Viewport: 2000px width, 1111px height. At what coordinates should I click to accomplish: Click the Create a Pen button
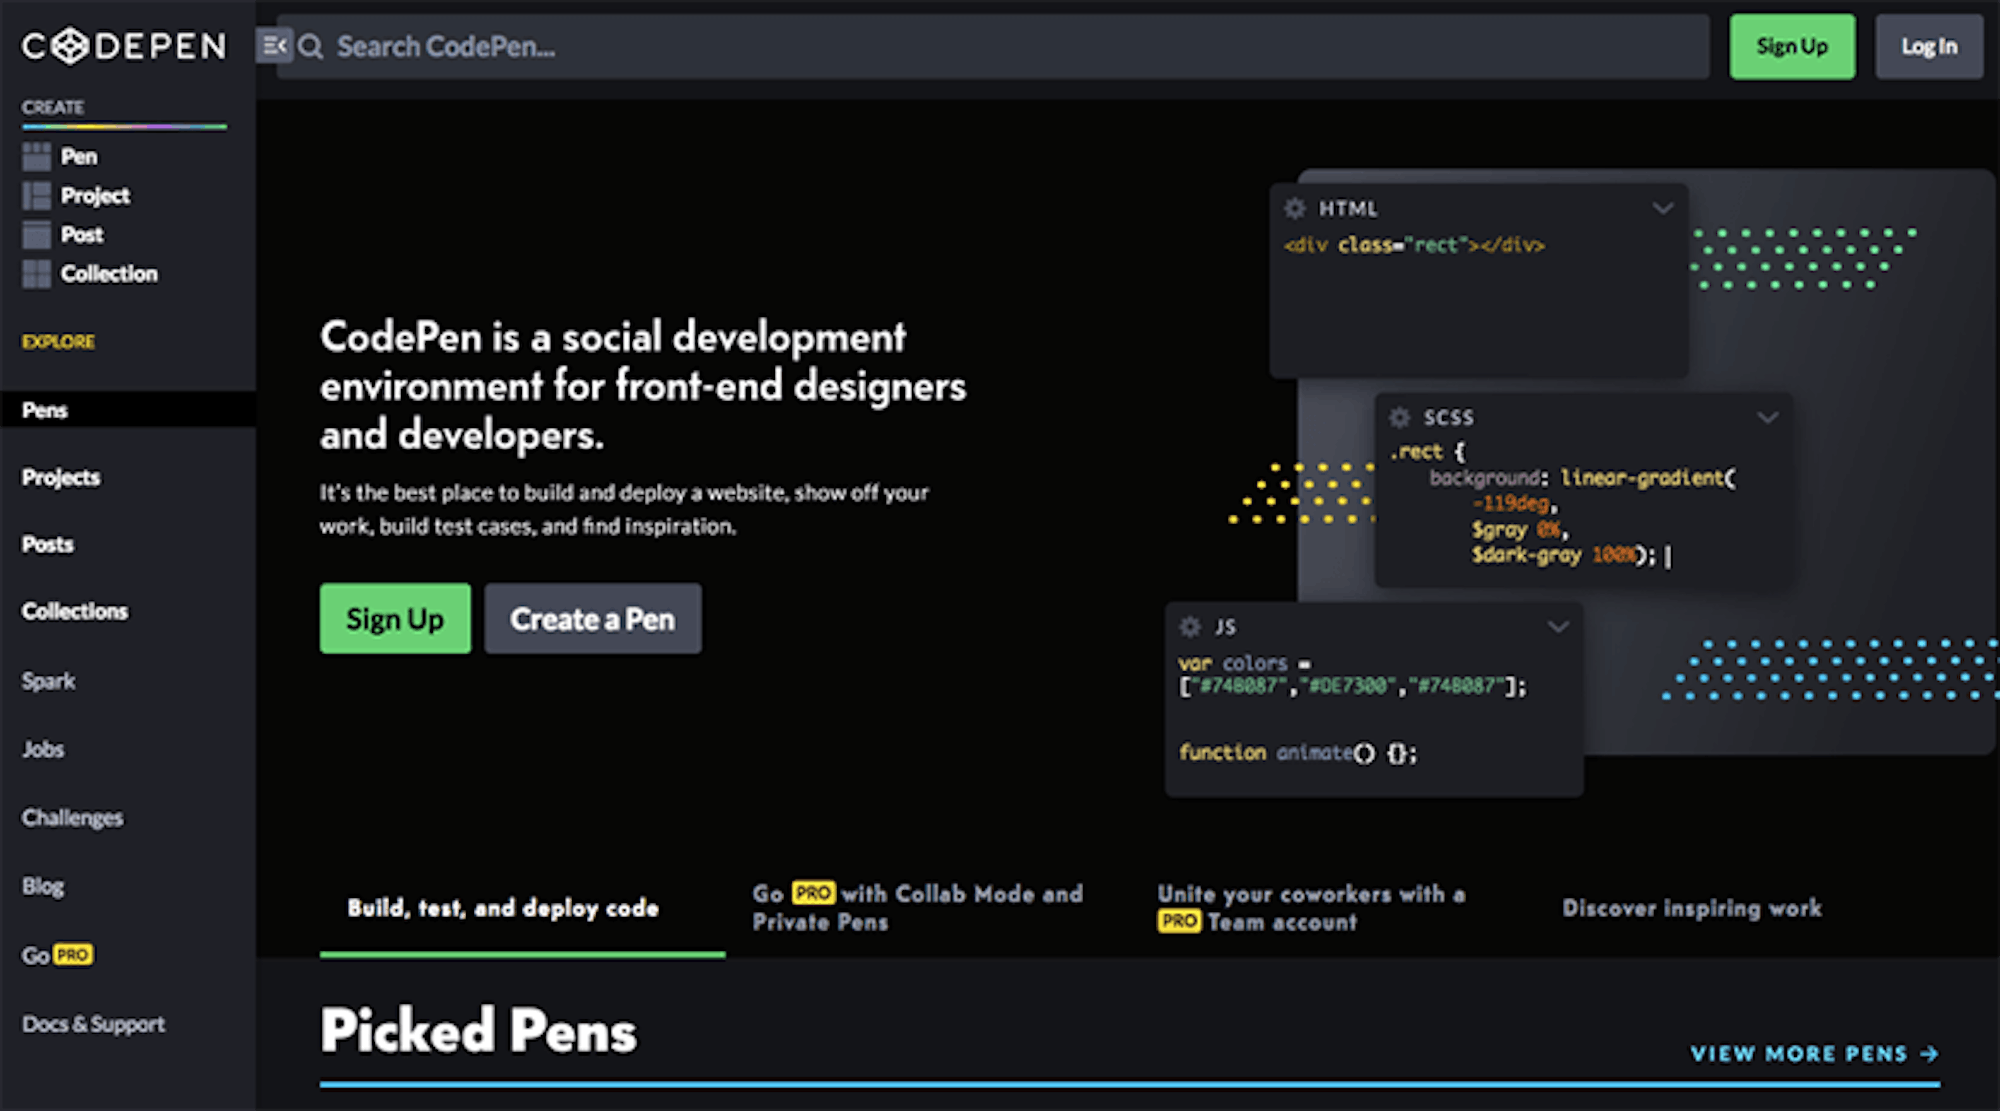pos(593,619)
